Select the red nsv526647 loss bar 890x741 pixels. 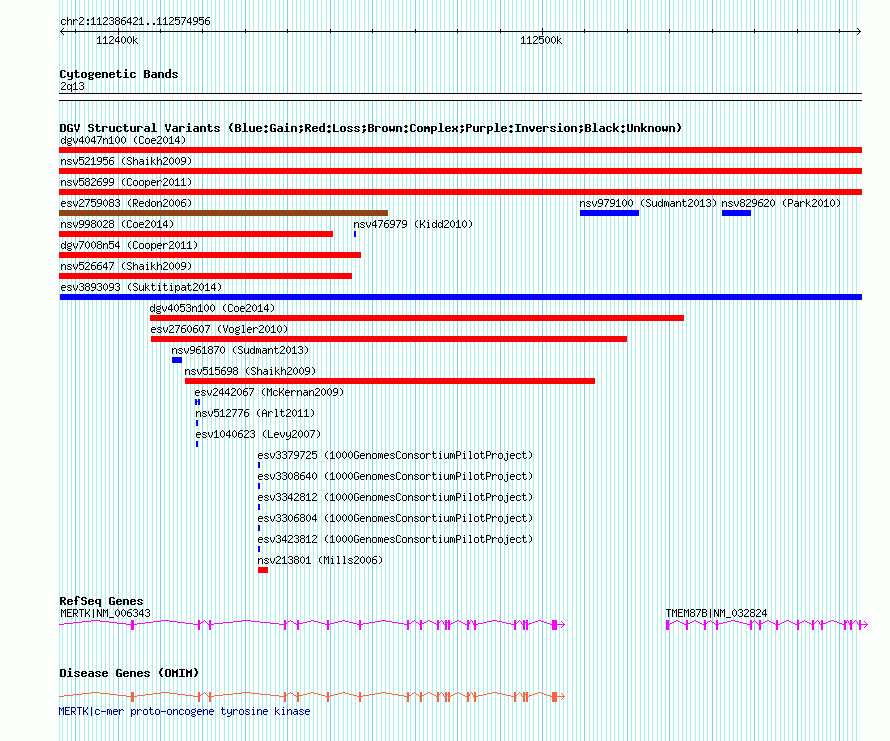pyautogui.click(x=205, y=276)
